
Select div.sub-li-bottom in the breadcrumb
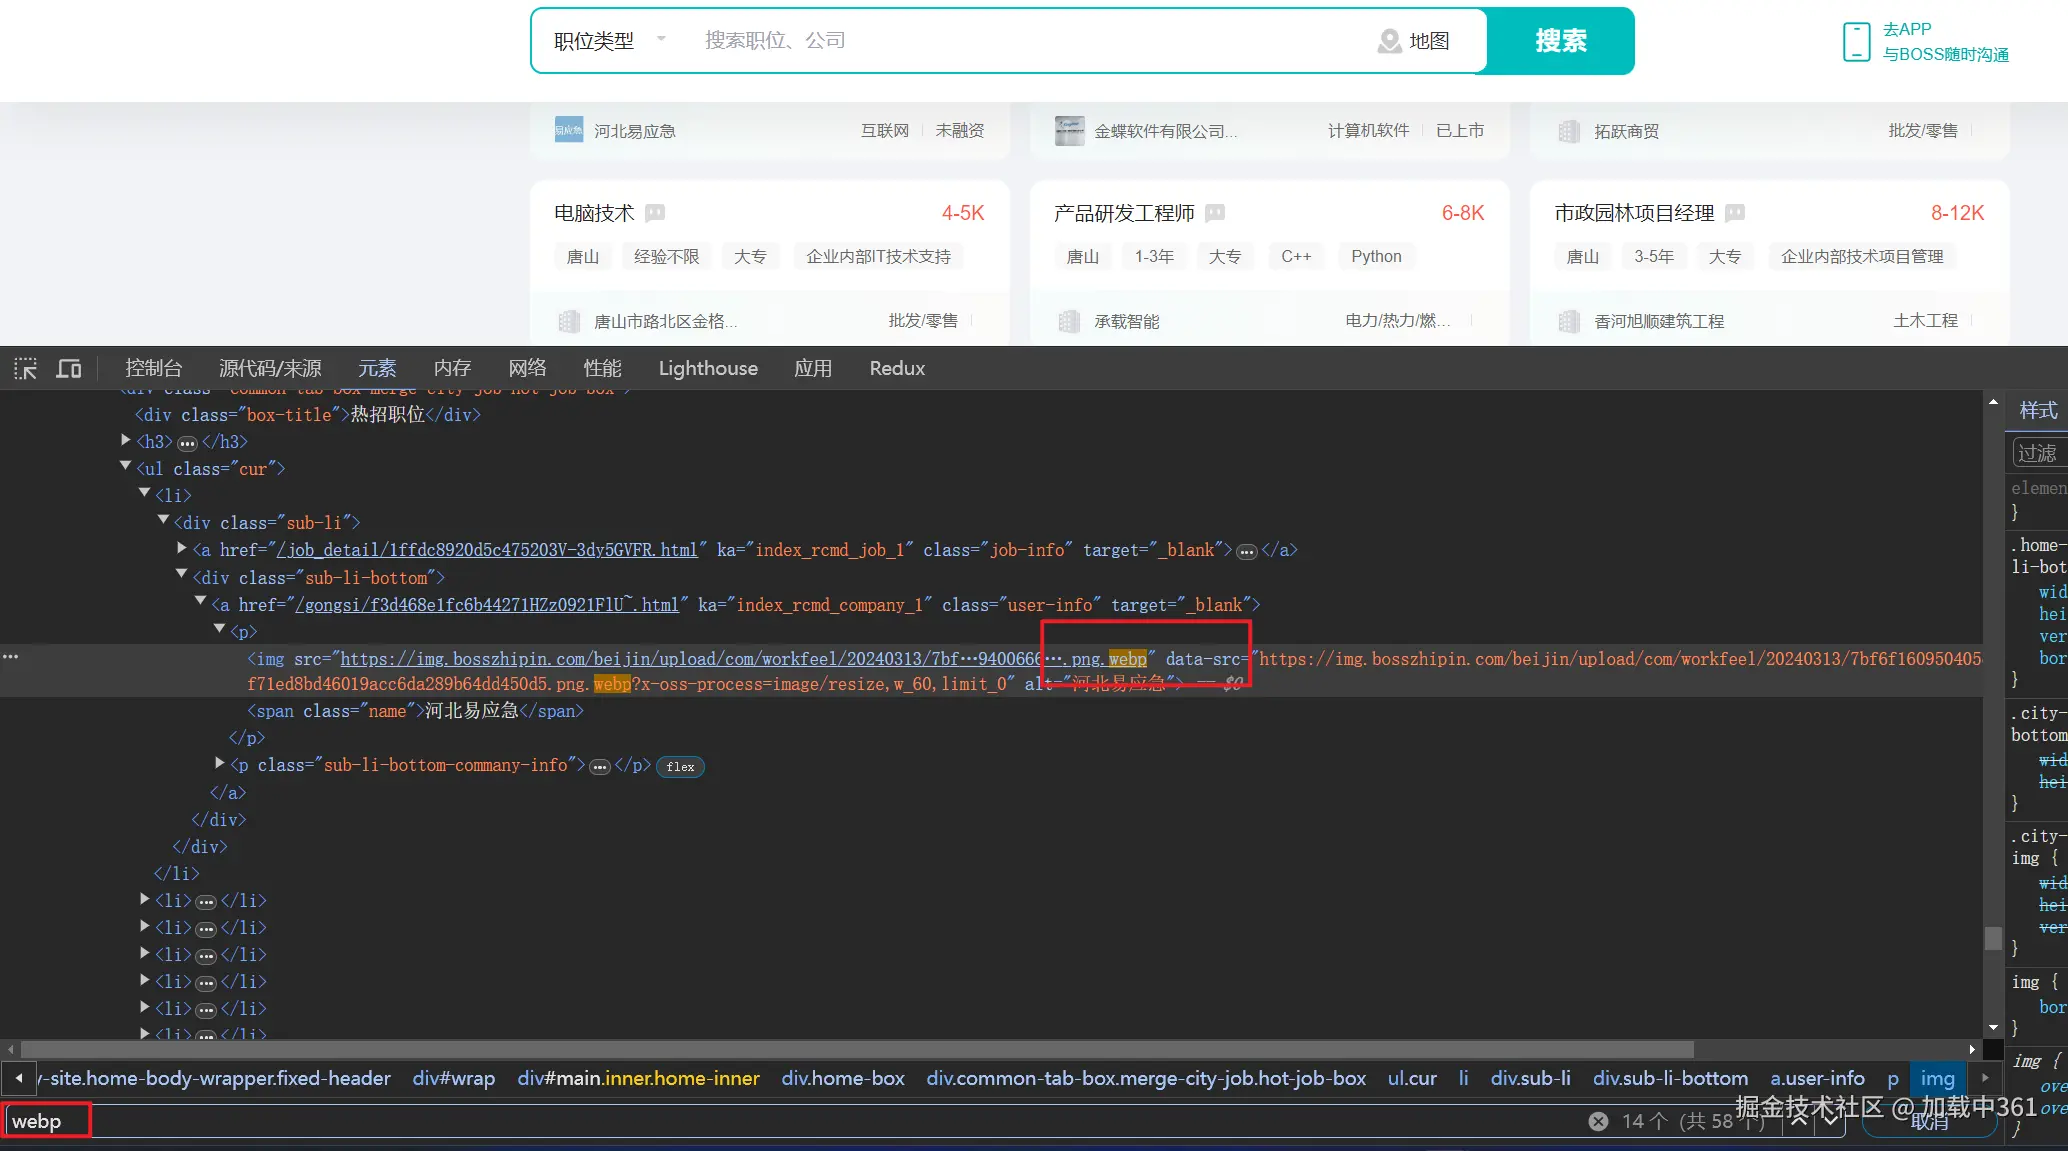click(x=1670, y=1078)
